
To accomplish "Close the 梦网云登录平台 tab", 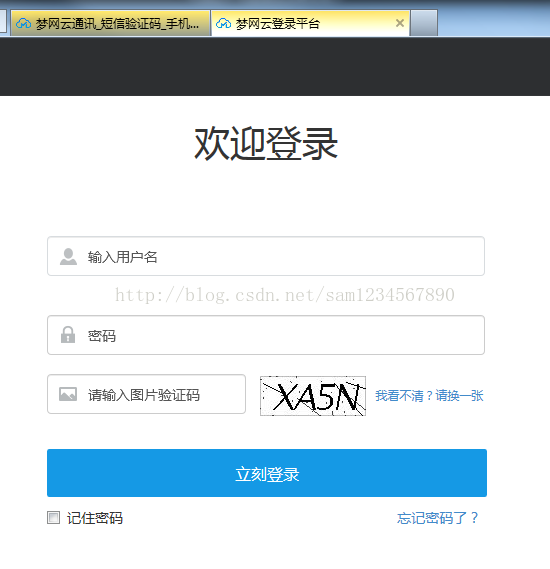I will coord(400,23).
